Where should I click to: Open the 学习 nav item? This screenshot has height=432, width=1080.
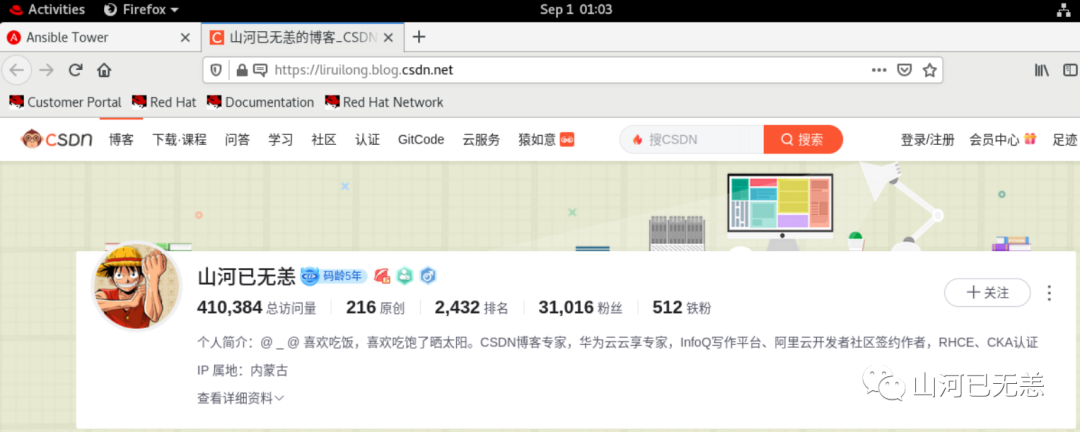pos(280,140)
